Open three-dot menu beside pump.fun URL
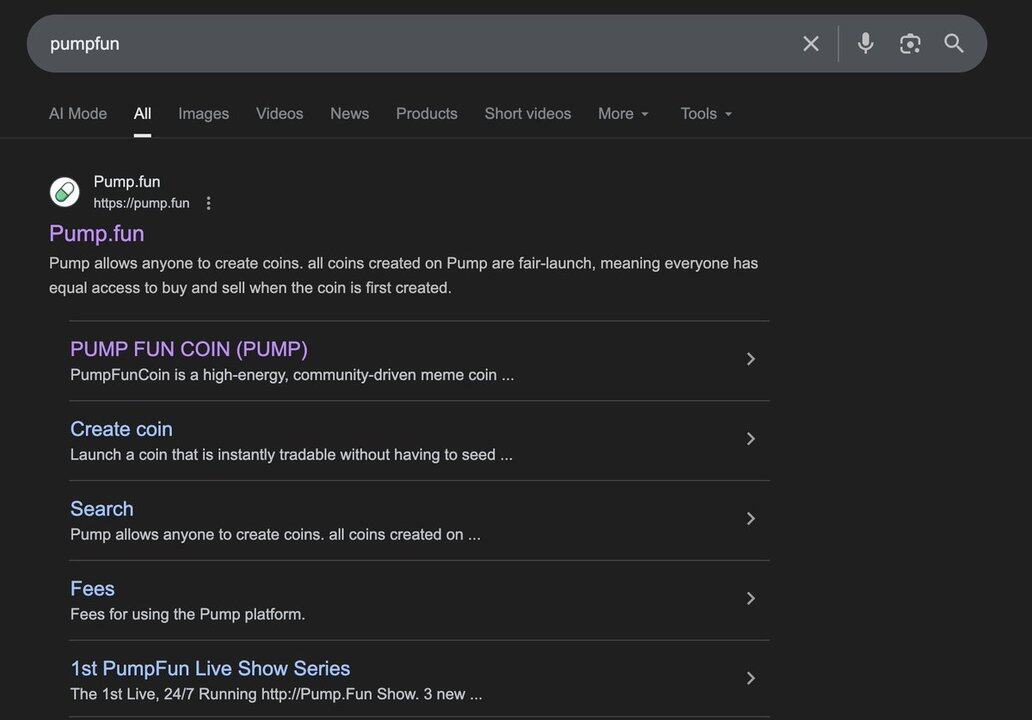The width and height of the screenshot is (1032, 720). click(x=208, y=203)
